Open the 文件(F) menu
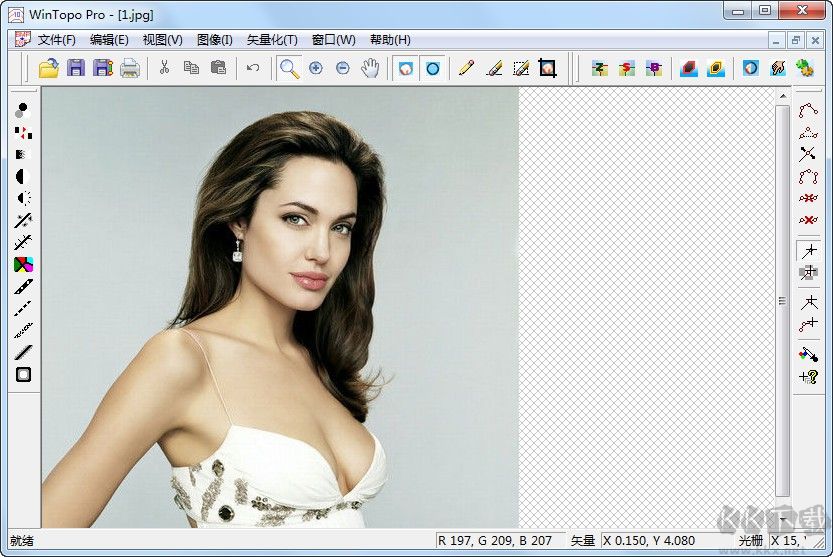833x557 pixels. point(56,40)
